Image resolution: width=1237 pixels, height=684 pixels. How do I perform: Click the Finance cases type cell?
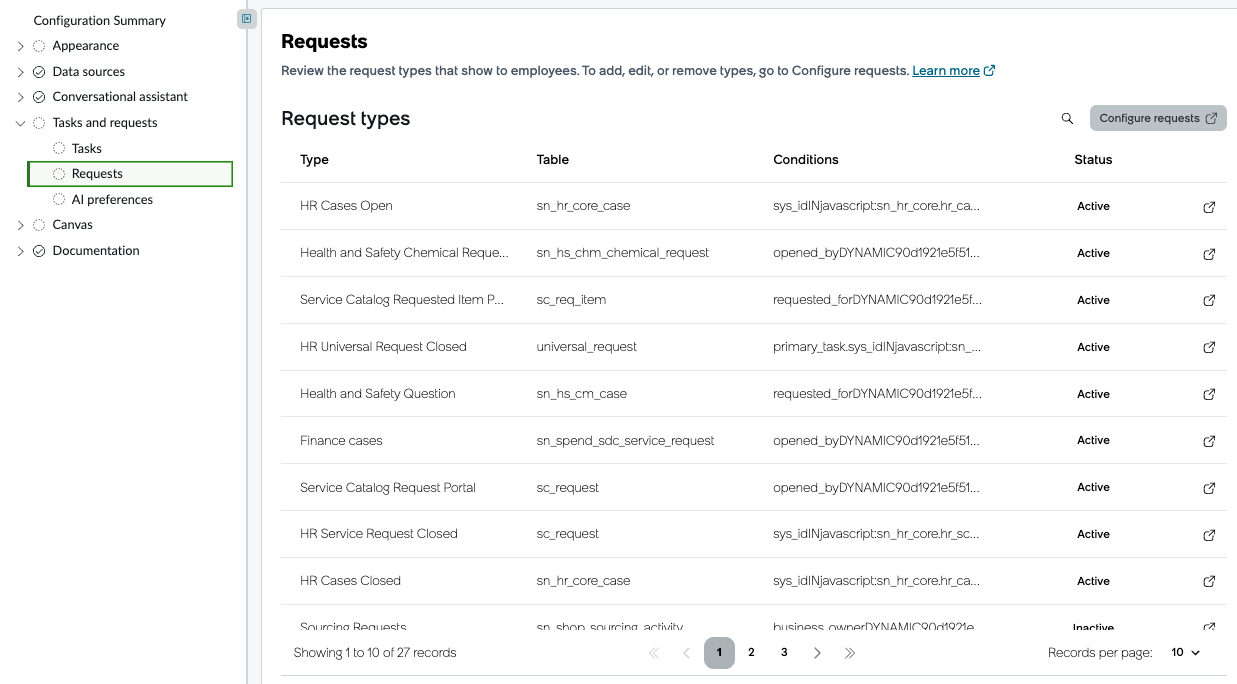click(x=341, y=441)
